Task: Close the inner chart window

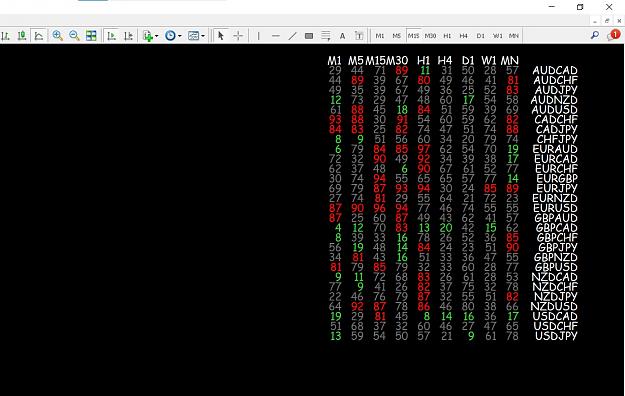Action: (619, 21)
